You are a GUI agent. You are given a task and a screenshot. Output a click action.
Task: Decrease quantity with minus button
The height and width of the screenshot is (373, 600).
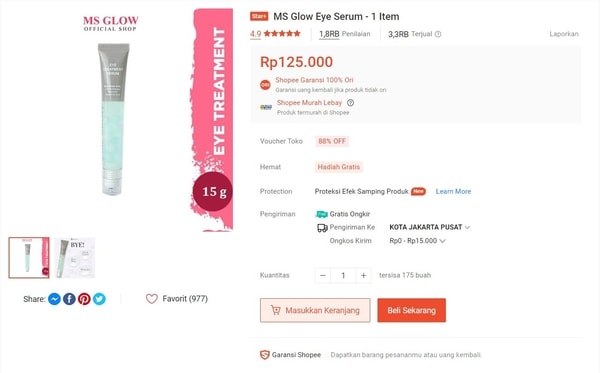click(323, 275)
